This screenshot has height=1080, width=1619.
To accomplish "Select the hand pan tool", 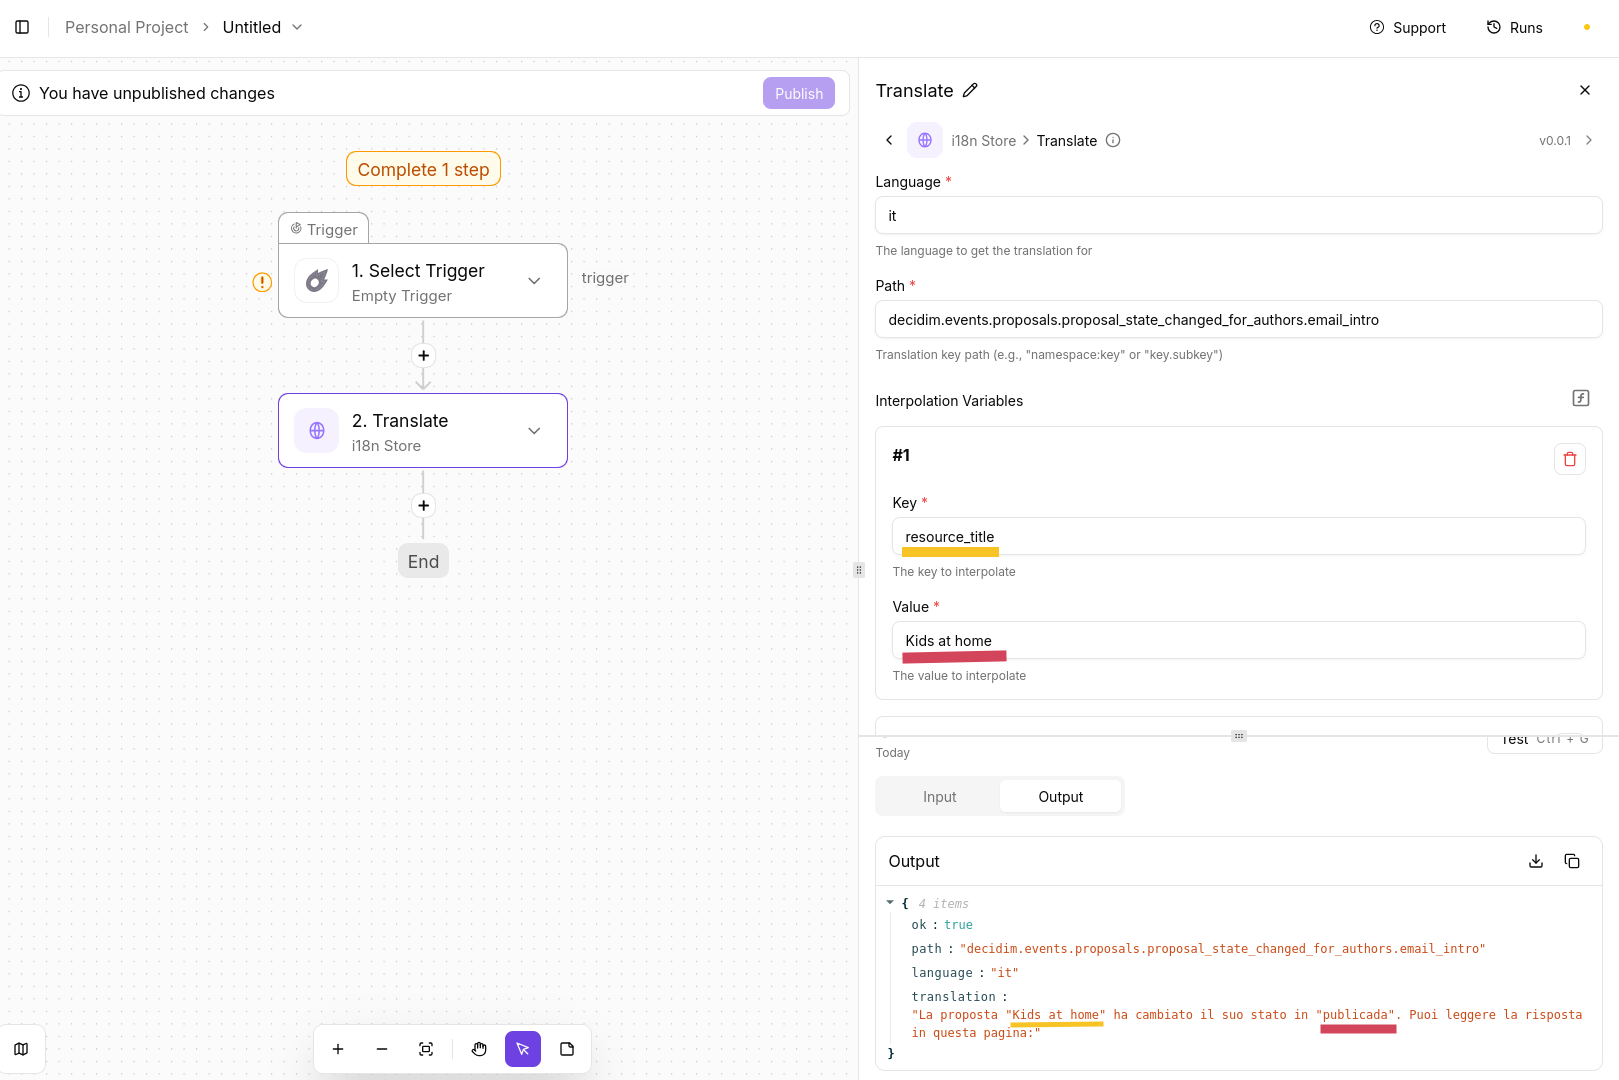I will 479,1049.
